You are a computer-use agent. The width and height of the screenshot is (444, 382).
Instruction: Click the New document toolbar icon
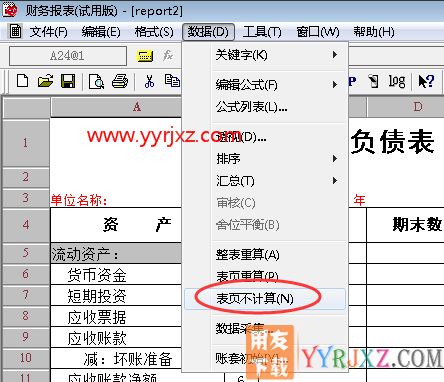(22, 81)
